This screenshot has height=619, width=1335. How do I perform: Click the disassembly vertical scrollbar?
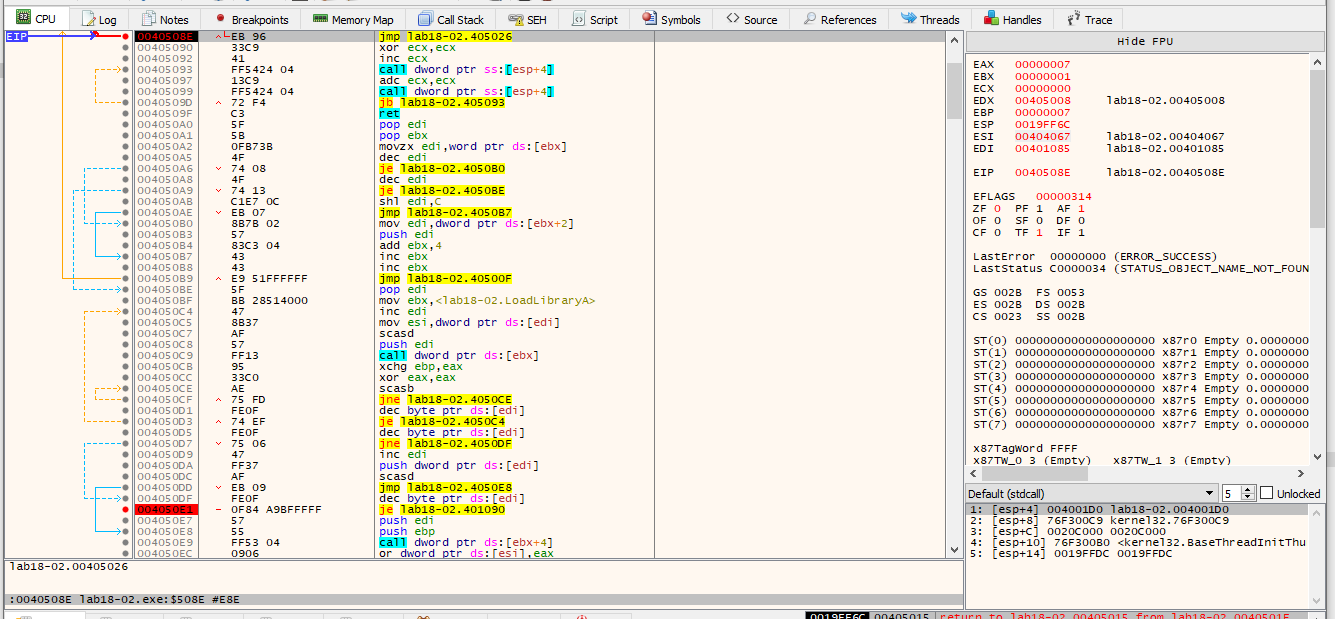point(954,294)
